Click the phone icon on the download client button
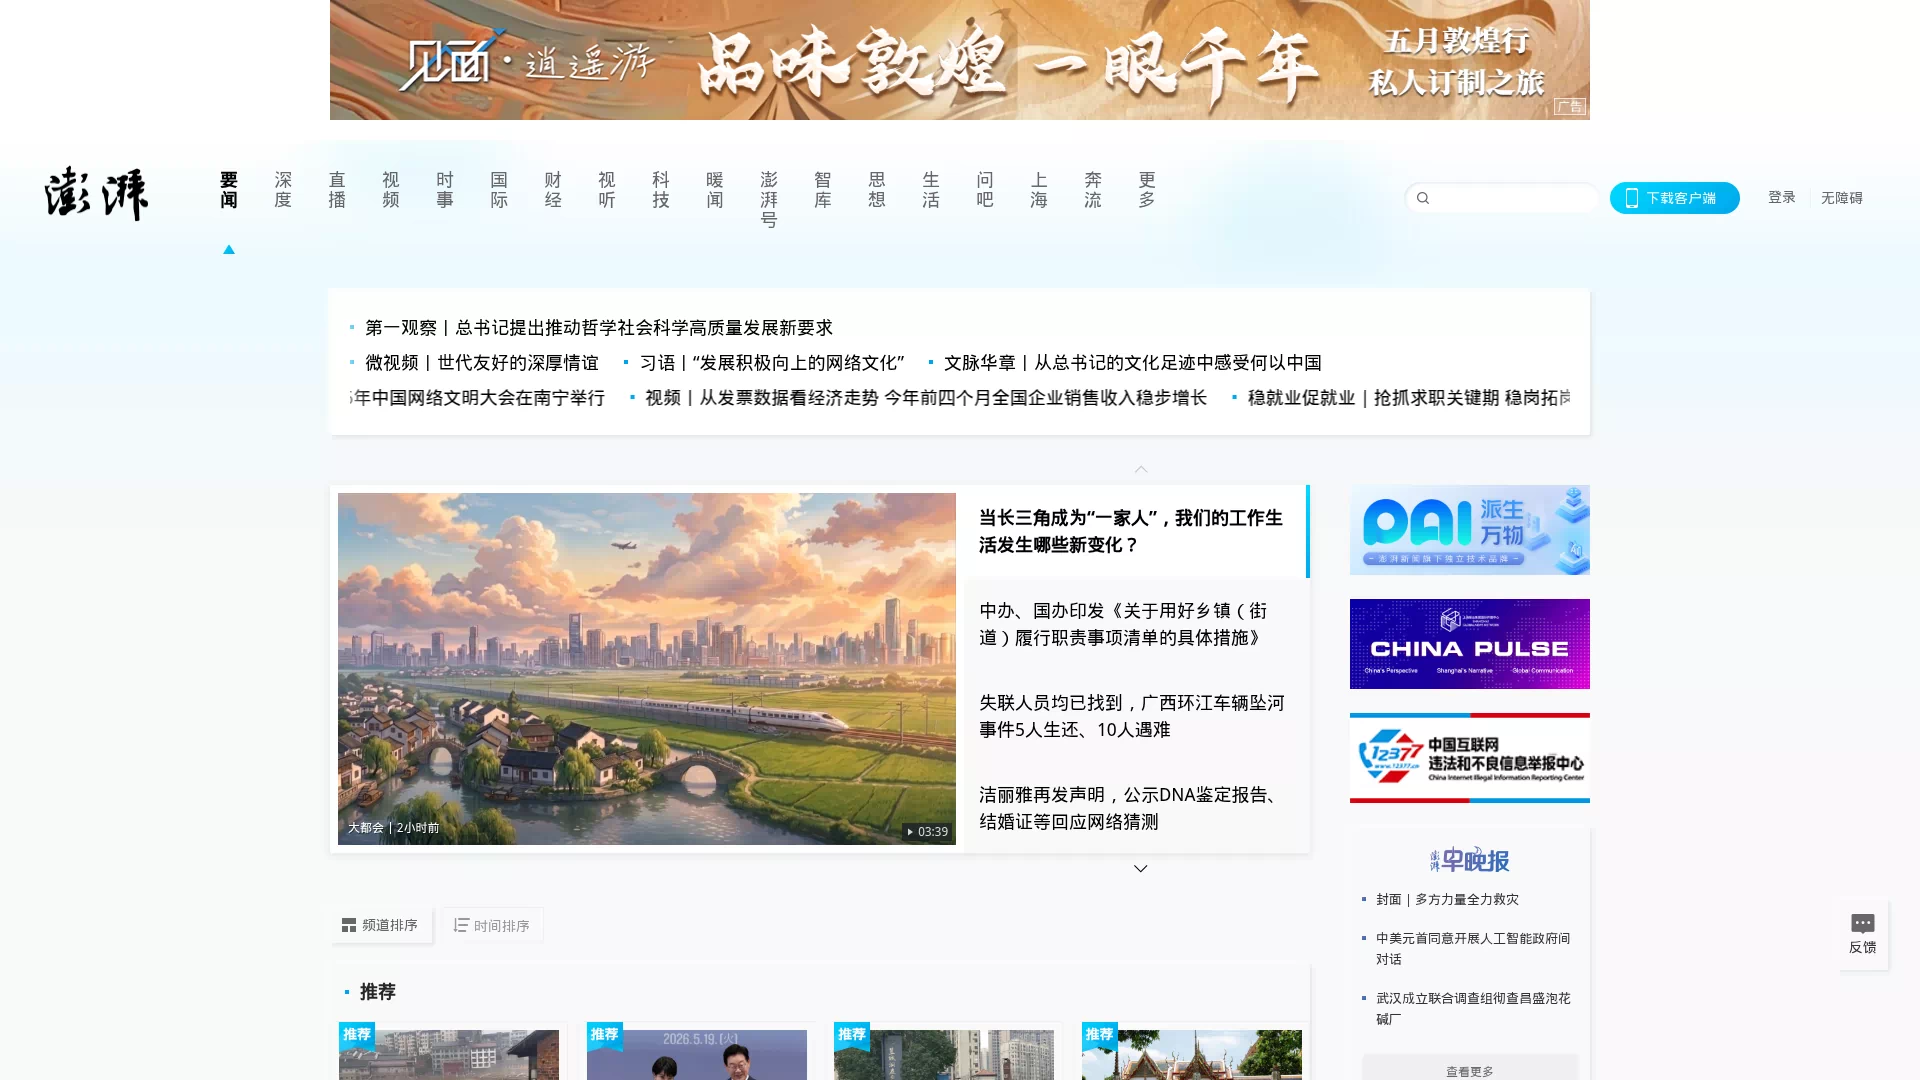The image size is (1920, 1080). click(1632, 198)
